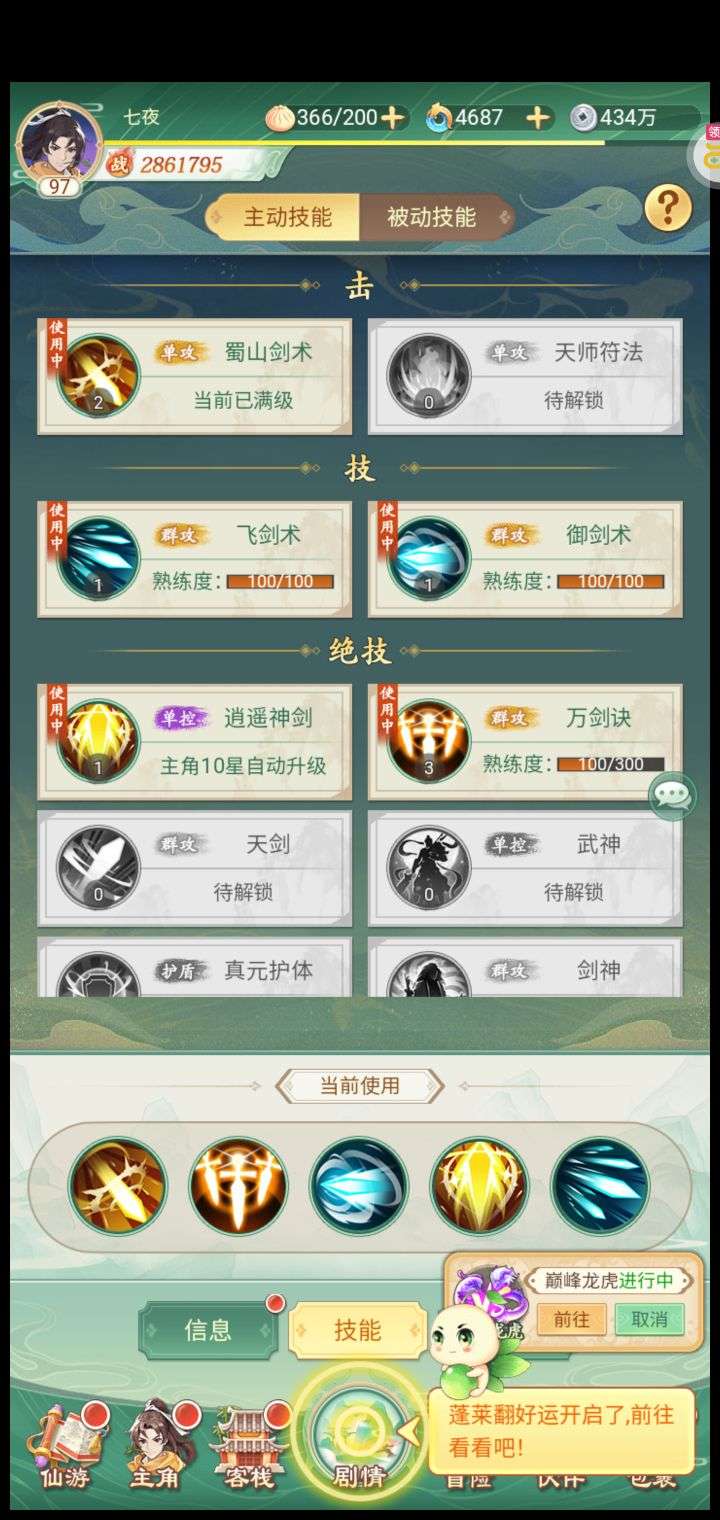Screen dimensions: 720x1520
Task: Select the 万剑诀 skill icon
Action: pyautogui.click(x=429, y=742)
